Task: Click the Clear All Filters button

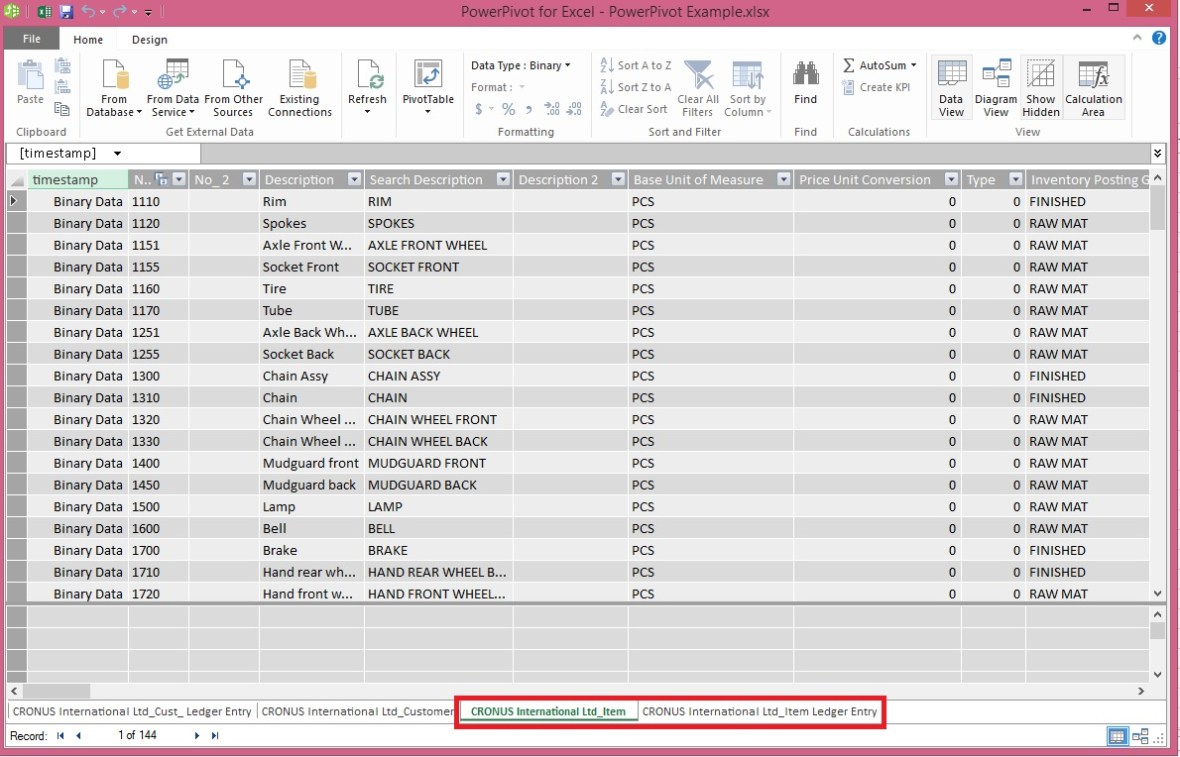Action: [x=697, y=87]
